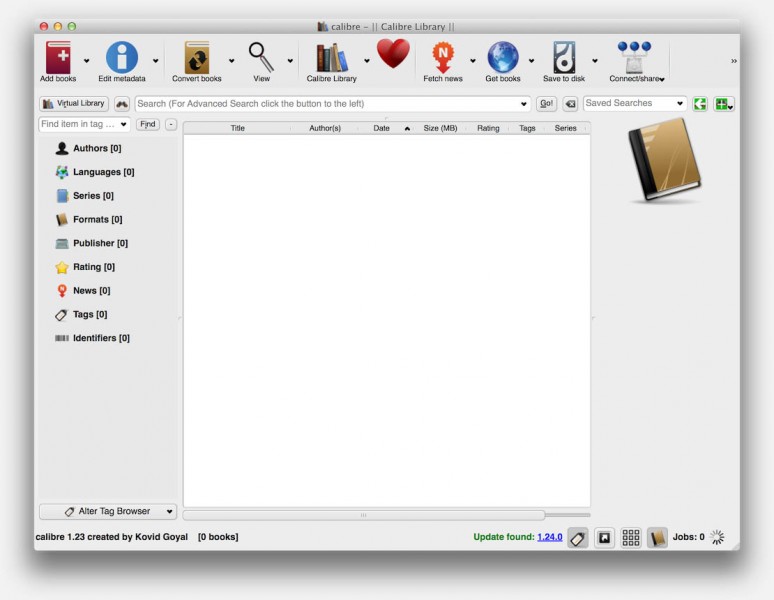This screenshot has width=774, height=600.
Task: Sort by the Size (MB) column header
Action: [x=440, y=128]
